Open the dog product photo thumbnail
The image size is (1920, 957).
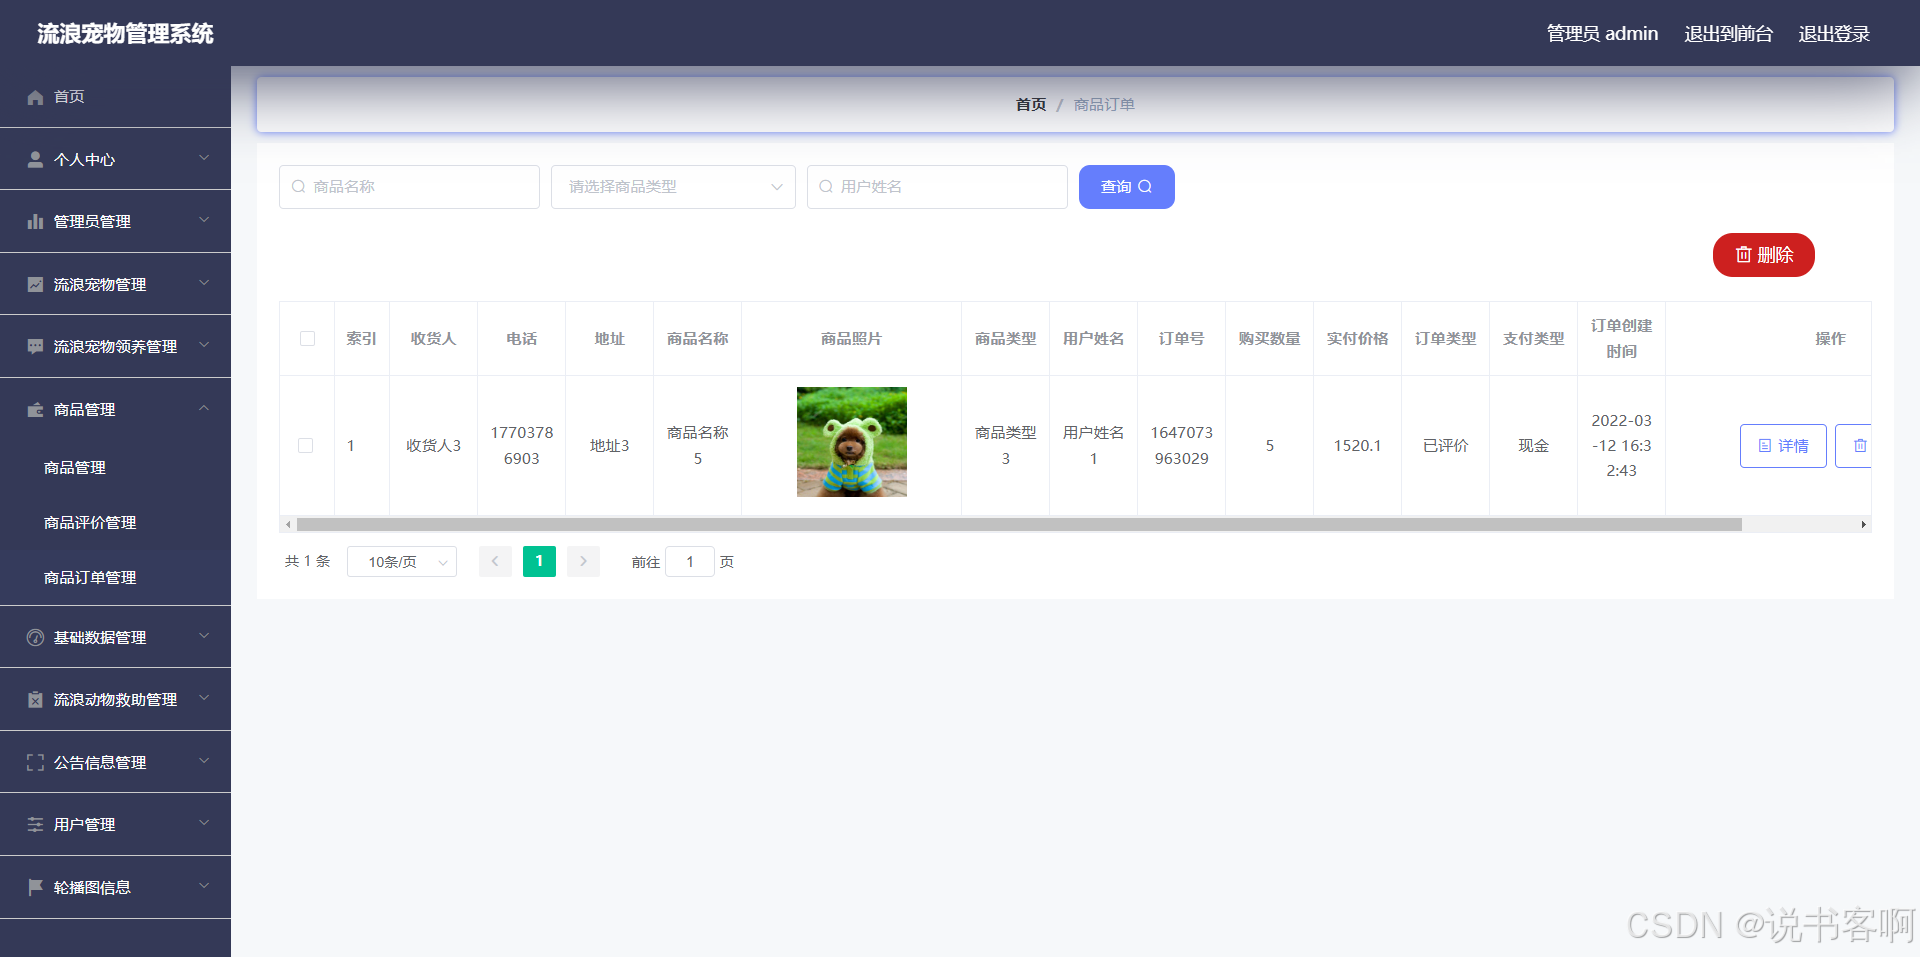(x=852, y=442)
